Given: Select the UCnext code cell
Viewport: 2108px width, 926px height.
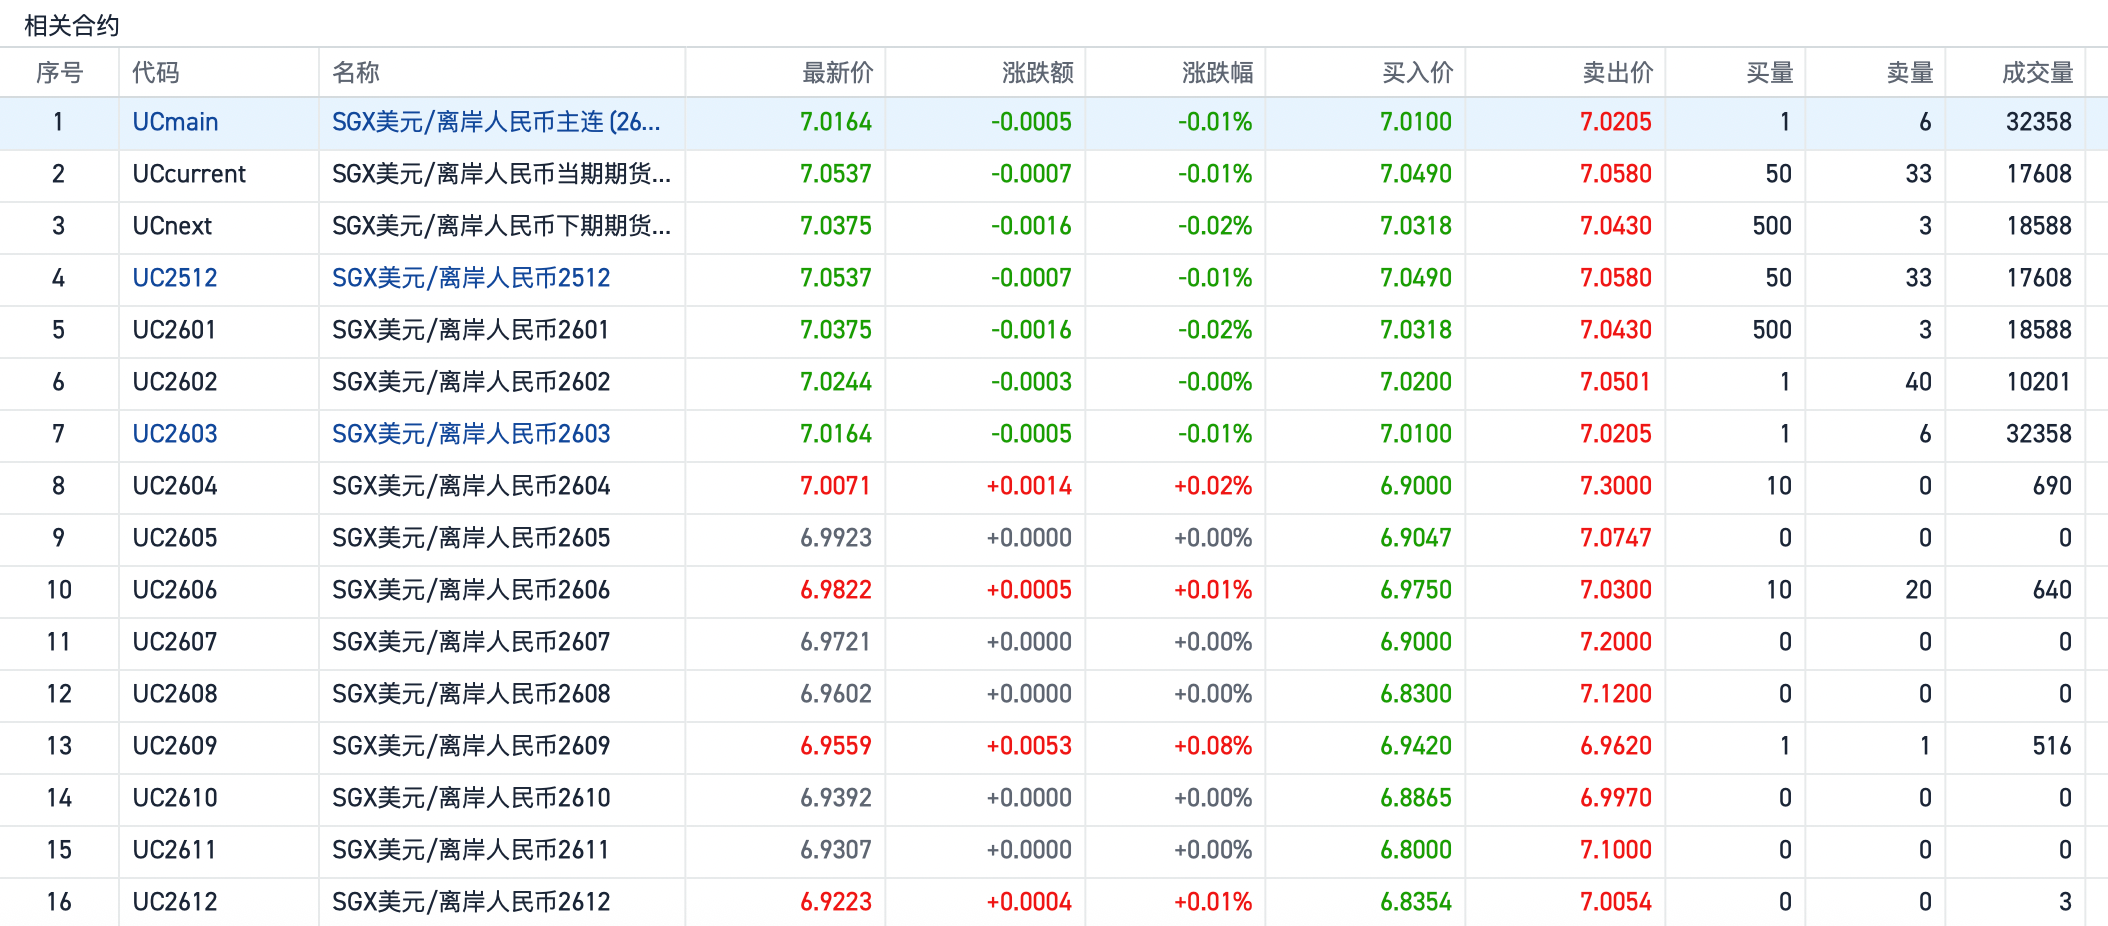Looking at the screenshot, I should pos(172,226).
